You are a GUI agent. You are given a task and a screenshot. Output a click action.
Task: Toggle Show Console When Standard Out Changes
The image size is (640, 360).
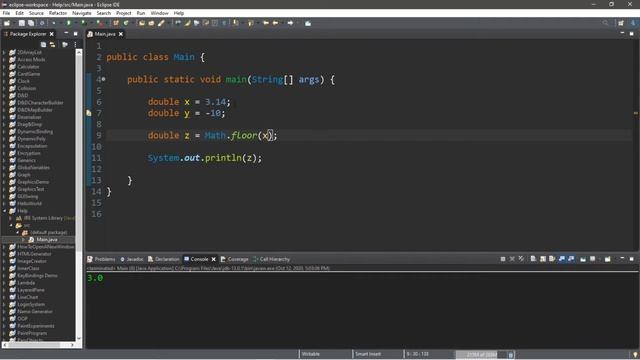(562, 259)
